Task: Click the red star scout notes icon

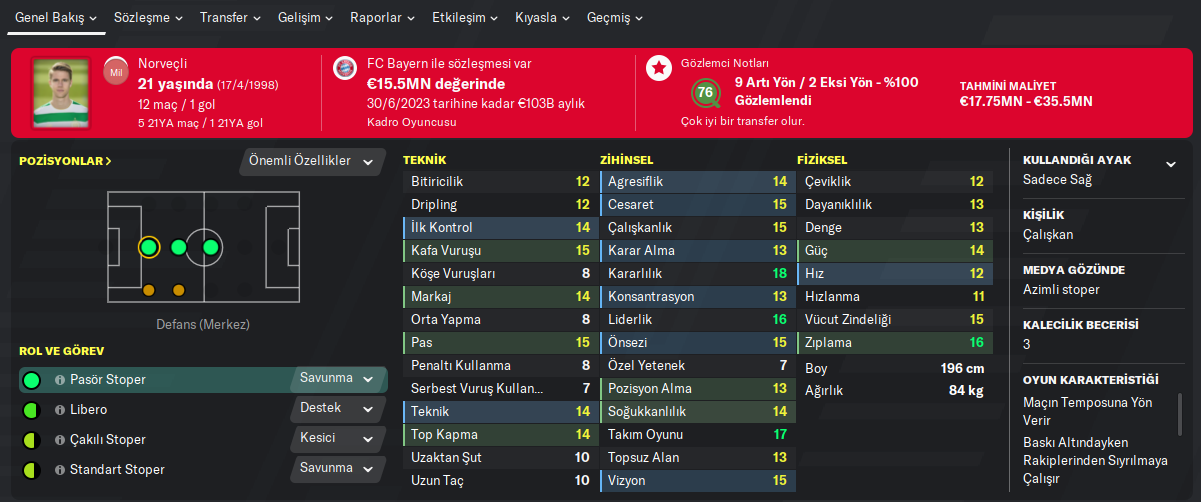Action: point(659,68)
